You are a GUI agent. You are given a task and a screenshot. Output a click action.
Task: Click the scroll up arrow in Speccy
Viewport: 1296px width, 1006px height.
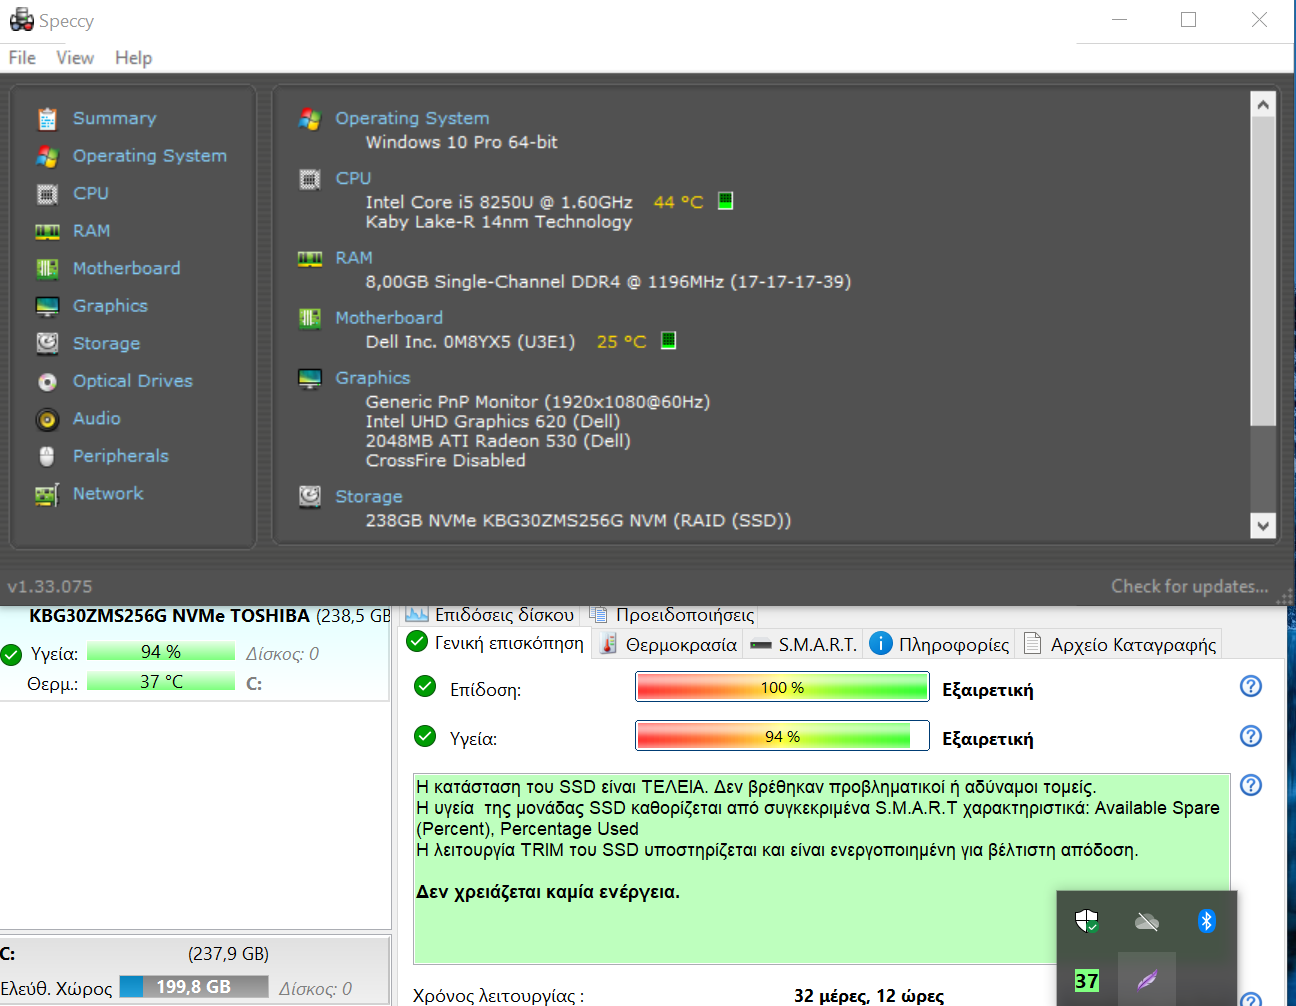pyautogui.click(x=1263, y=105)
